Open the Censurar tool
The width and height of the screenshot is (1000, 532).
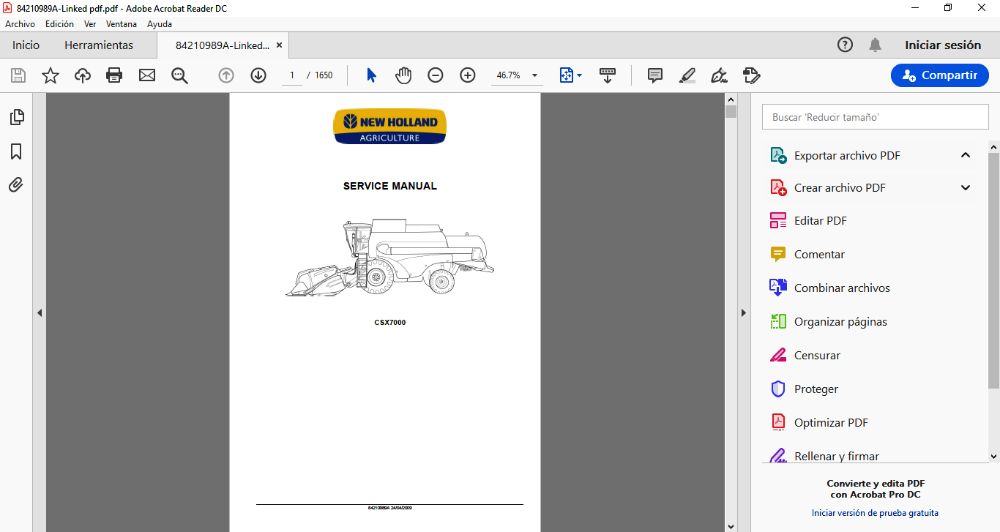pos(817,355)
